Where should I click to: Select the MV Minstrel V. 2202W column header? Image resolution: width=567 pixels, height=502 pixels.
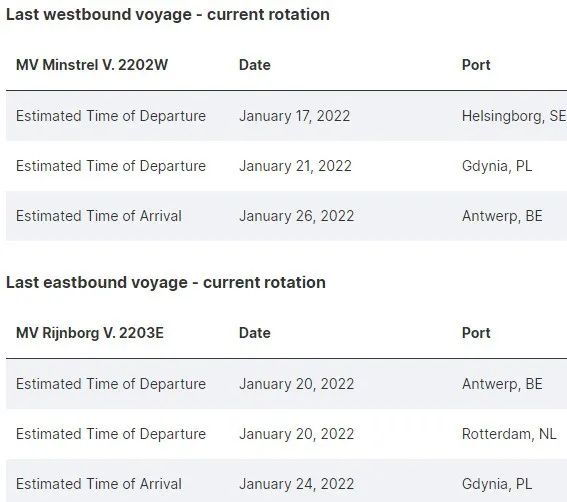coord(92,65)
